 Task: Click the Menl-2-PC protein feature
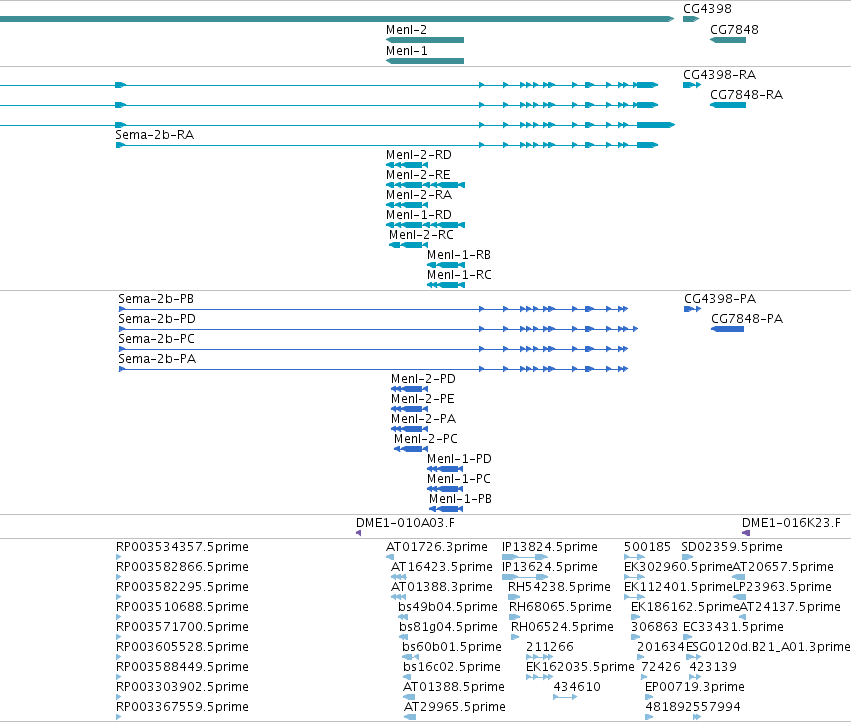point(411,449)
